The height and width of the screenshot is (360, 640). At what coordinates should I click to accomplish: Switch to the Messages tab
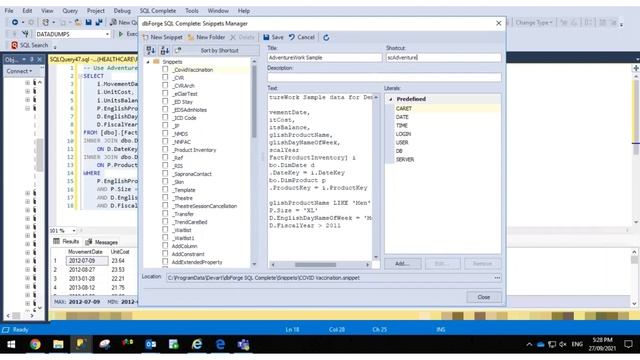coord(102,242)
